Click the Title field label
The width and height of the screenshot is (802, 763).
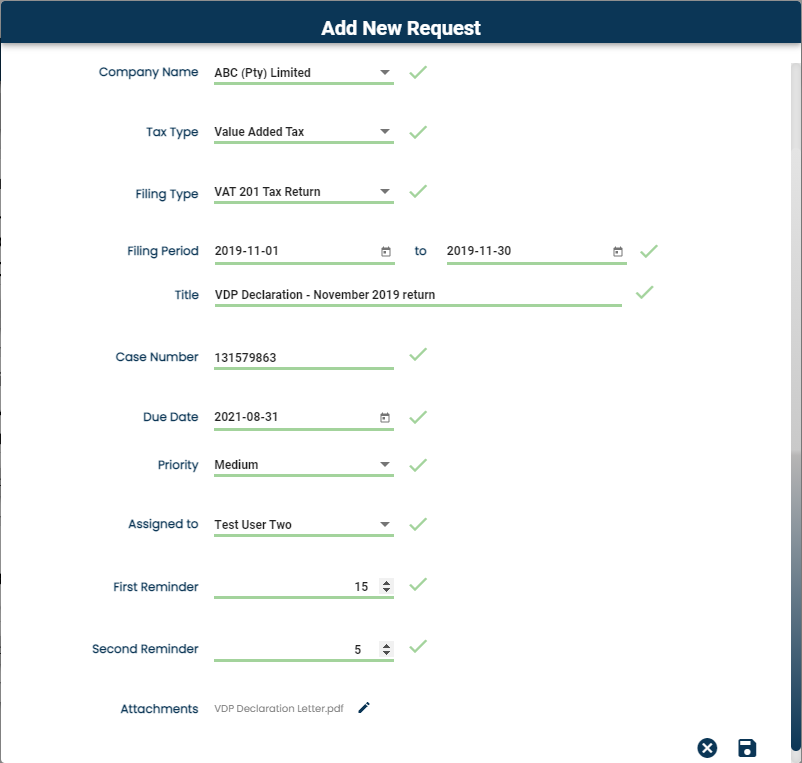click(x=186, y=295)
